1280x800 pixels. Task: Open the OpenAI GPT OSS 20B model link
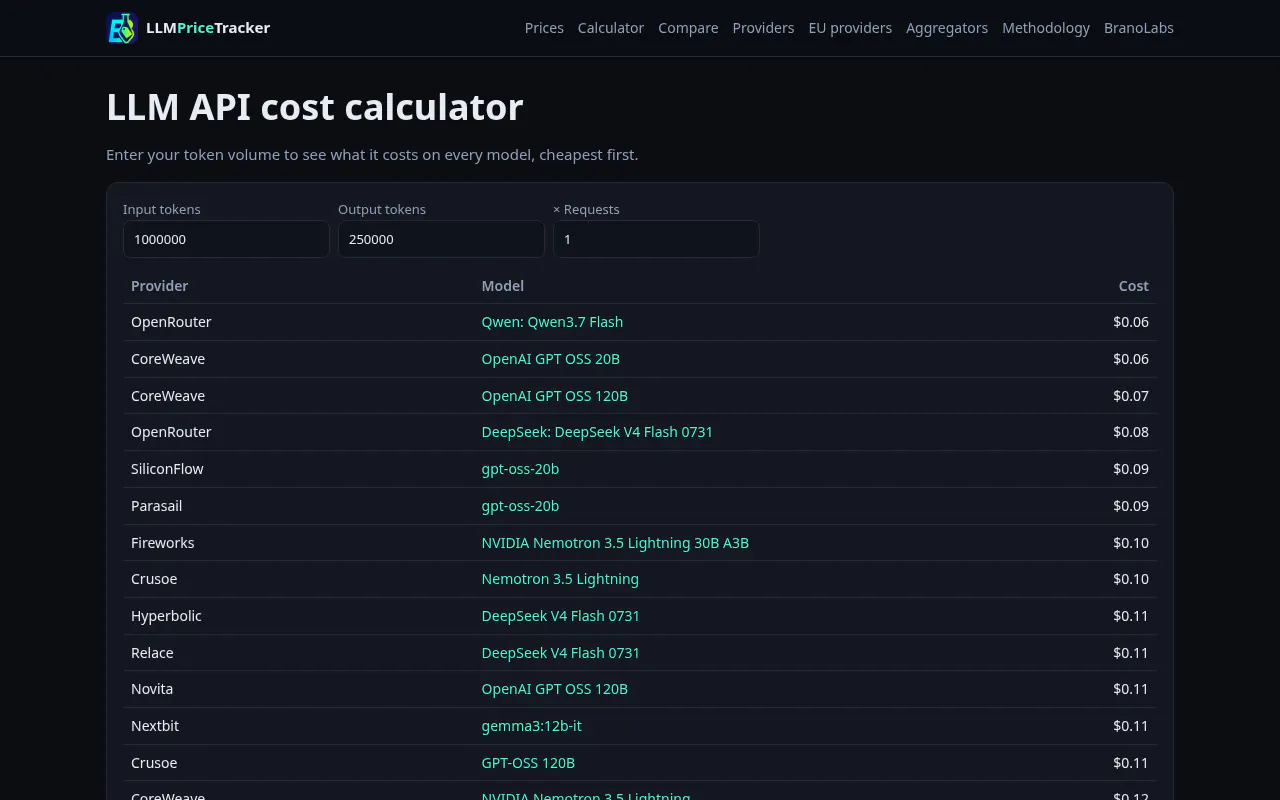coord(551,359)
